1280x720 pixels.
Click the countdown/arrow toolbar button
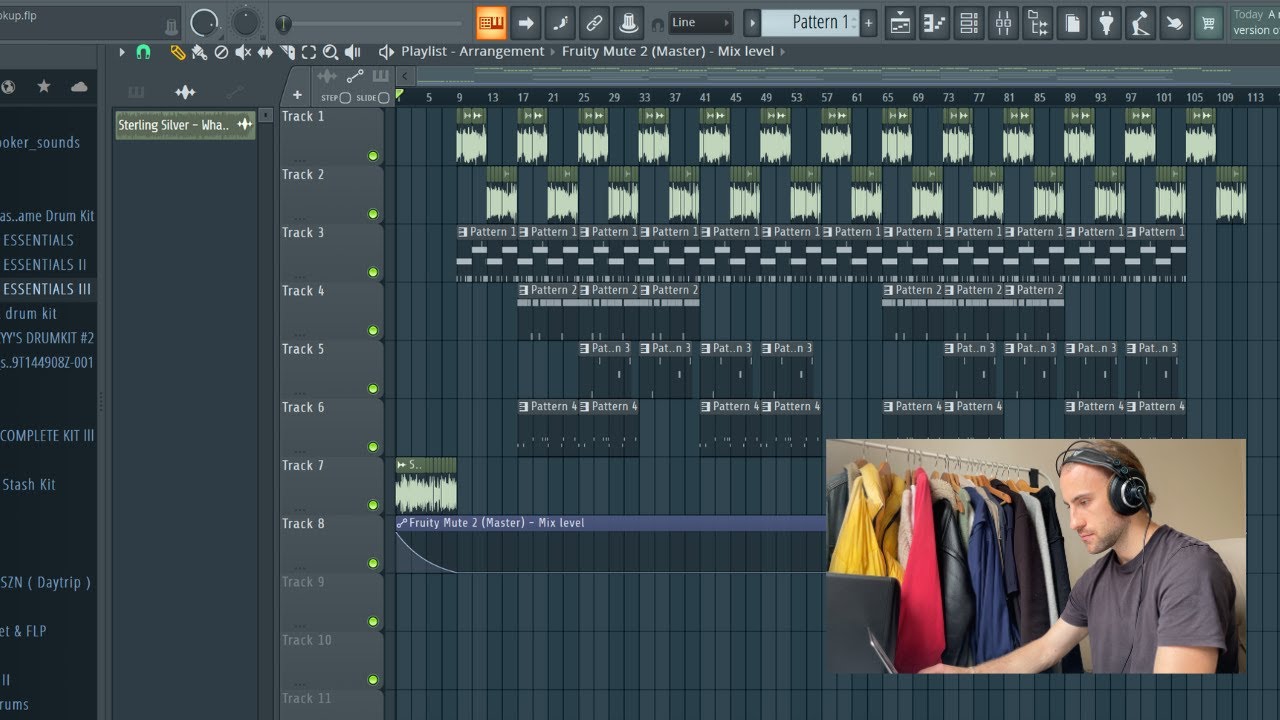click(525, 22)
